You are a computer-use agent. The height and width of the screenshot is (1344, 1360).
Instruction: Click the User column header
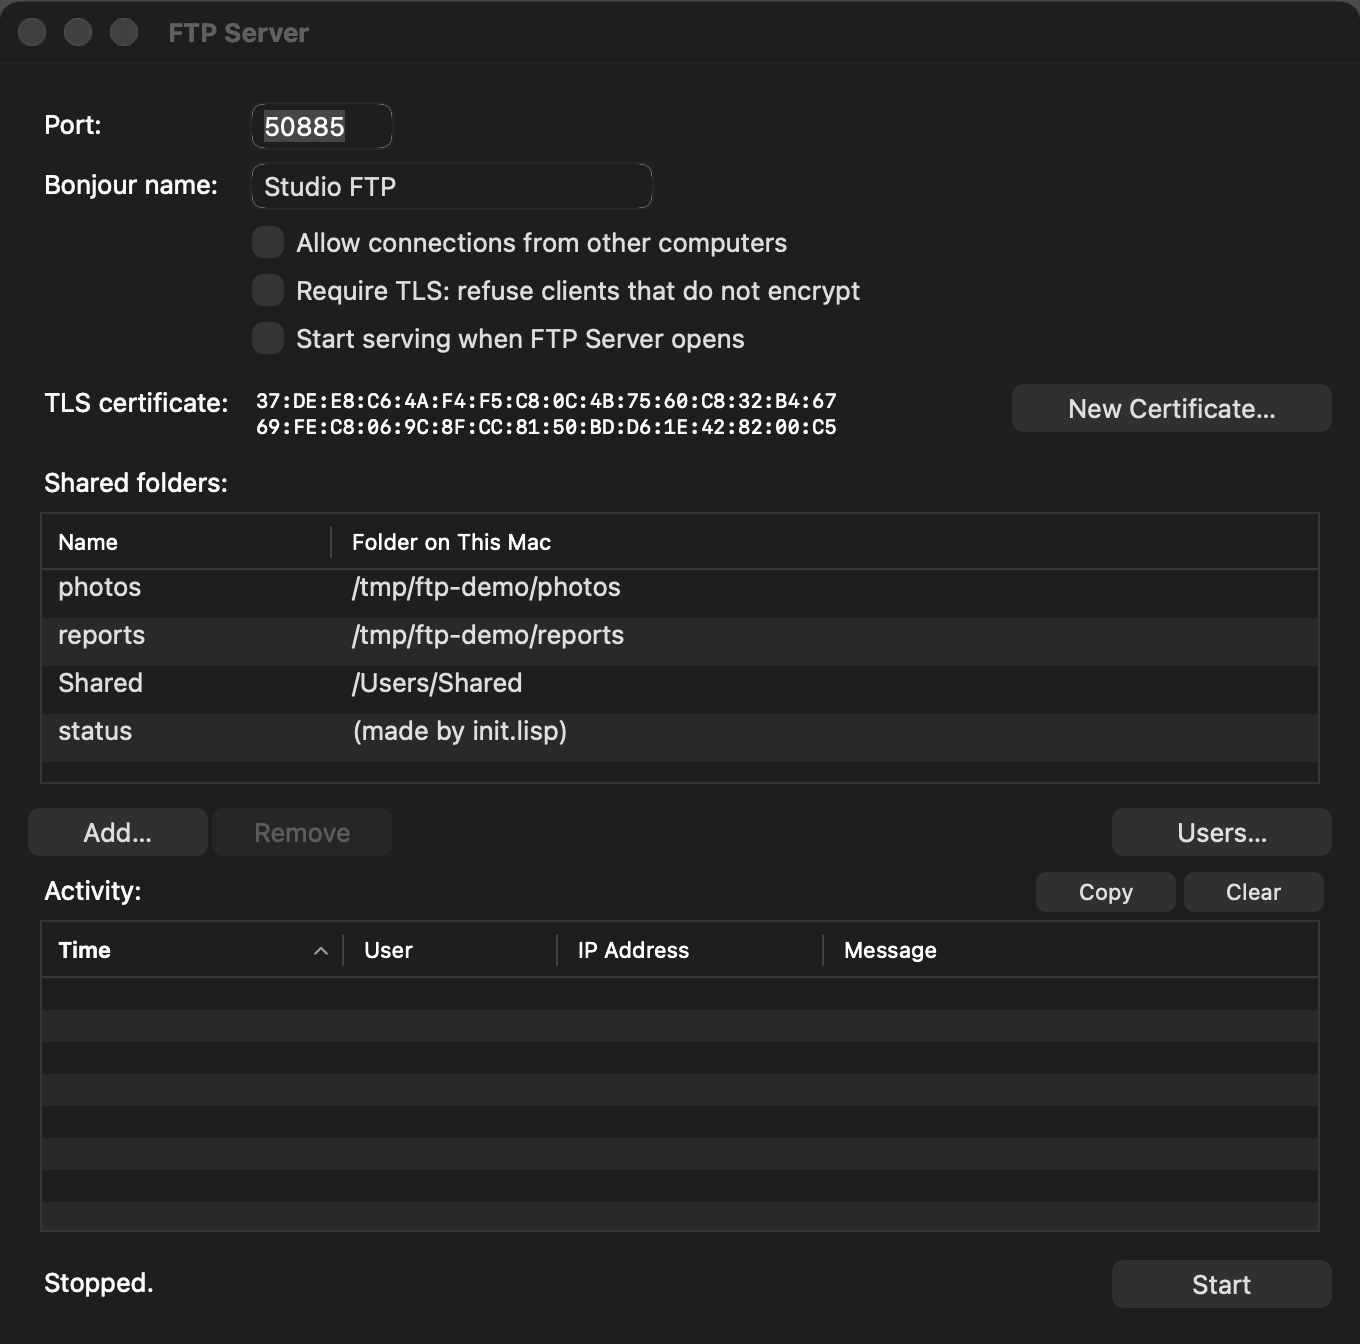click(450, 950)
